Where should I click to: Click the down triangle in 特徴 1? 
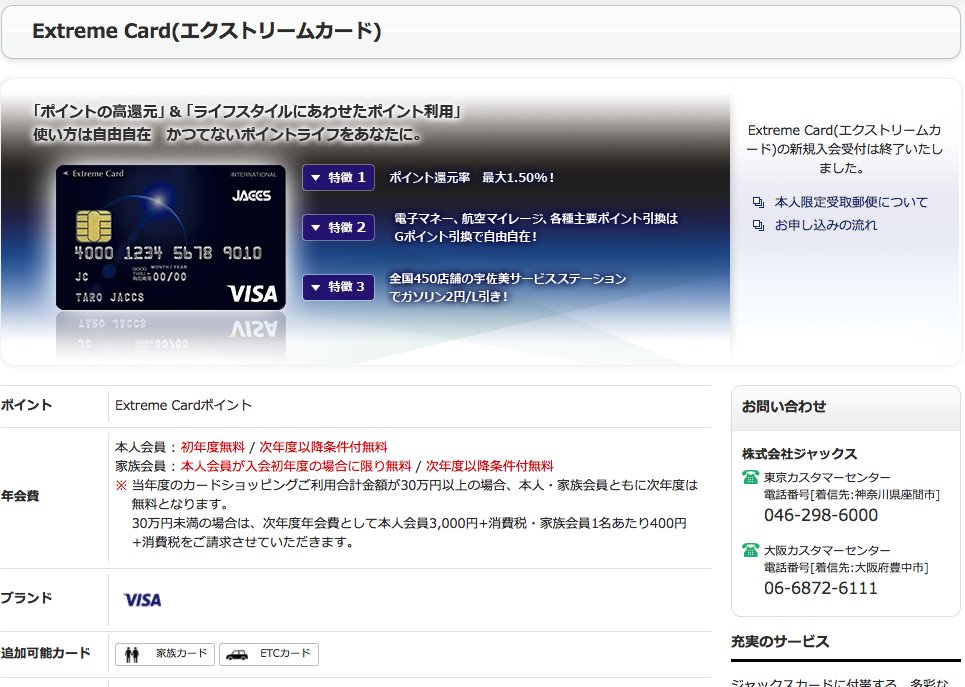pyautogui.click(x=316, y=178)
